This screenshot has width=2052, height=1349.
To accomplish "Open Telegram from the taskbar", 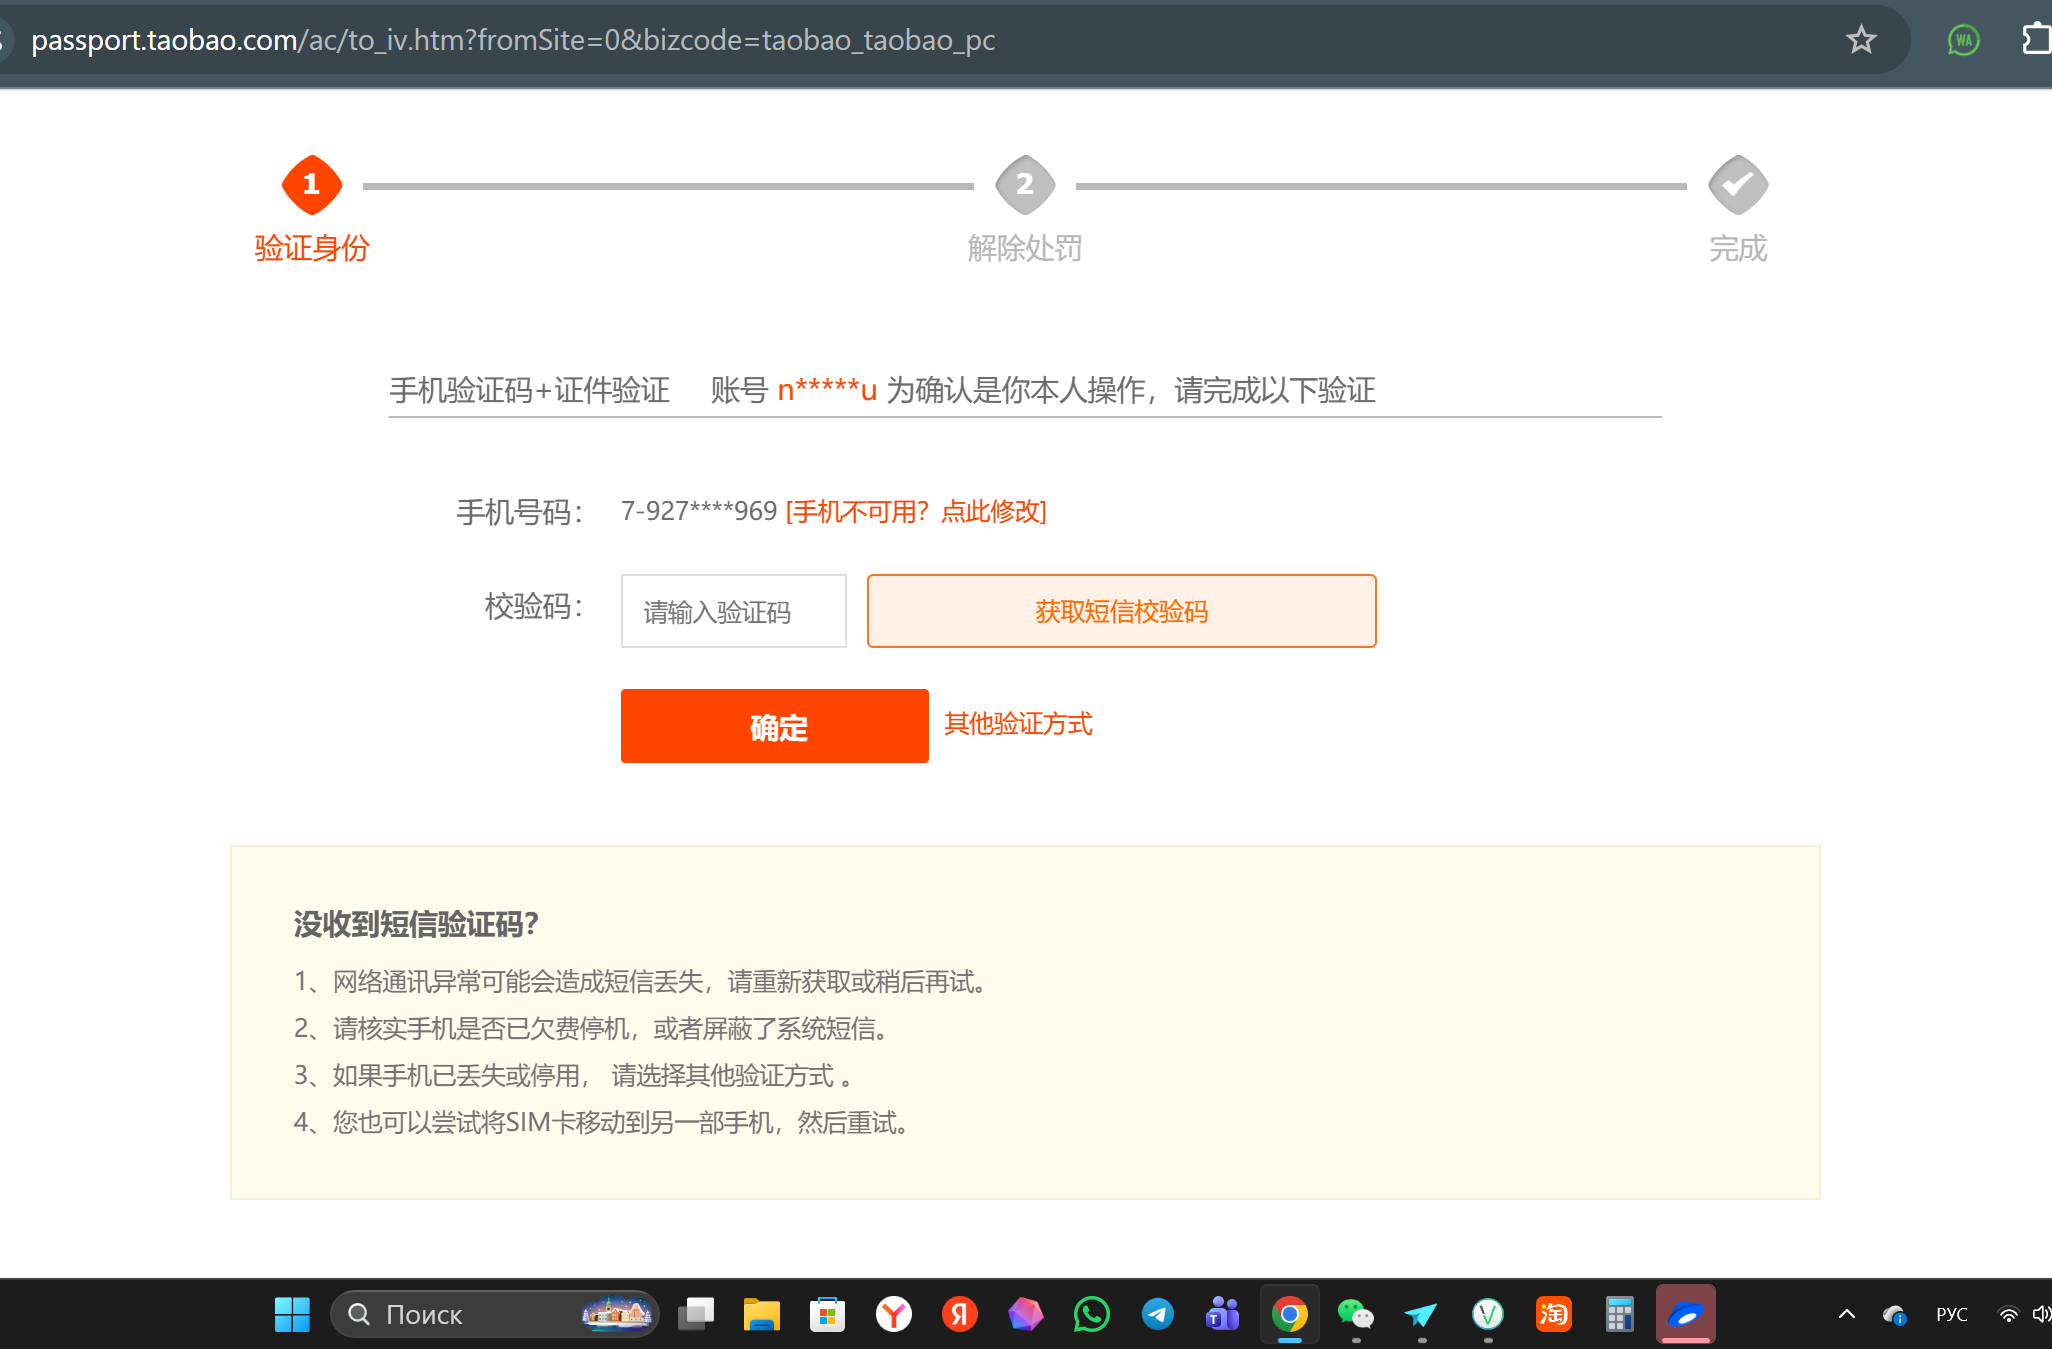I will 1157,1314.
